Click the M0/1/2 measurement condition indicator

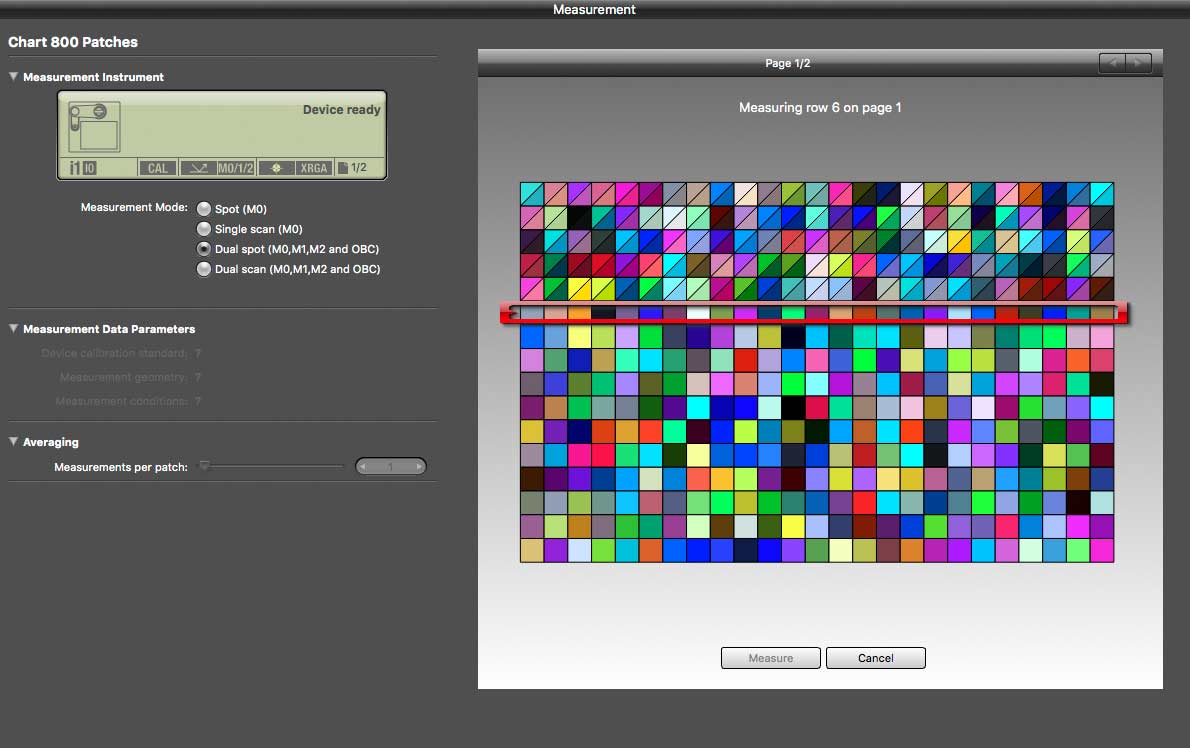click(235, 168)
